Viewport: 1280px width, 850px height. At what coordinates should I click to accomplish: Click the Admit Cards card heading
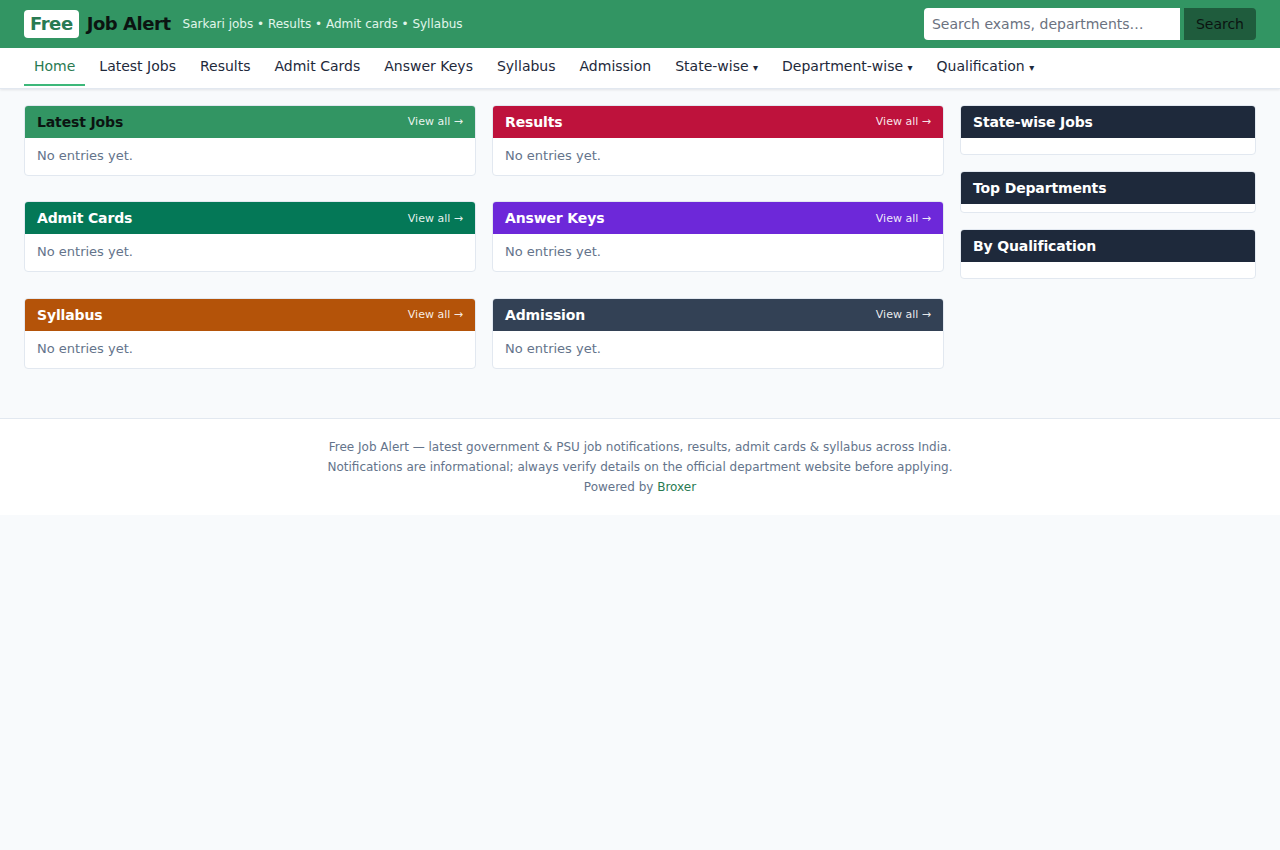tap(84, 218)
